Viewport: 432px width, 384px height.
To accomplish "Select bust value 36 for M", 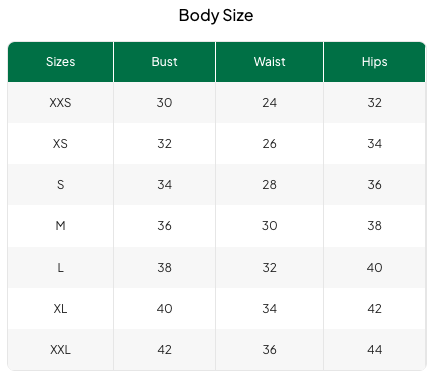I will click(164, 226).
